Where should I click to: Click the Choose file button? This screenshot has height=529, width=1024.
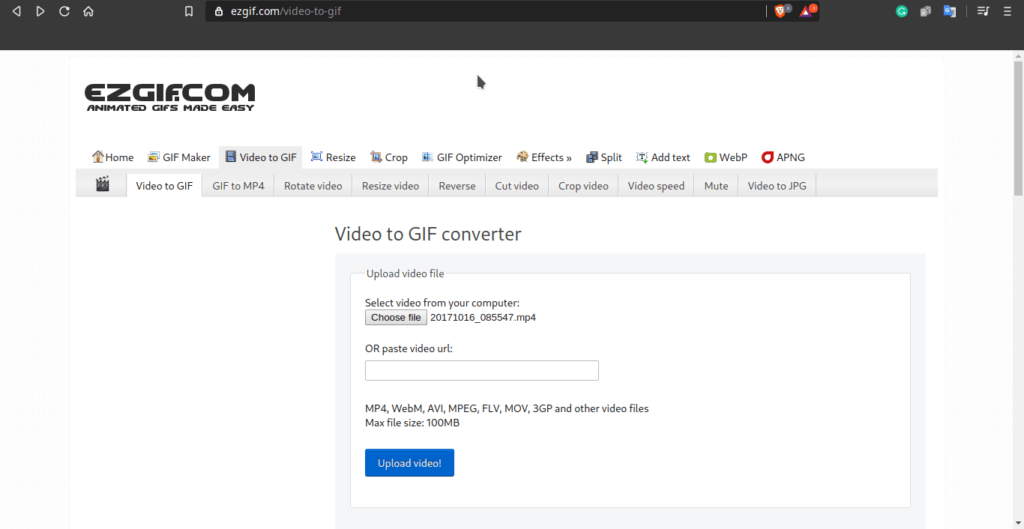pos(396,317)
